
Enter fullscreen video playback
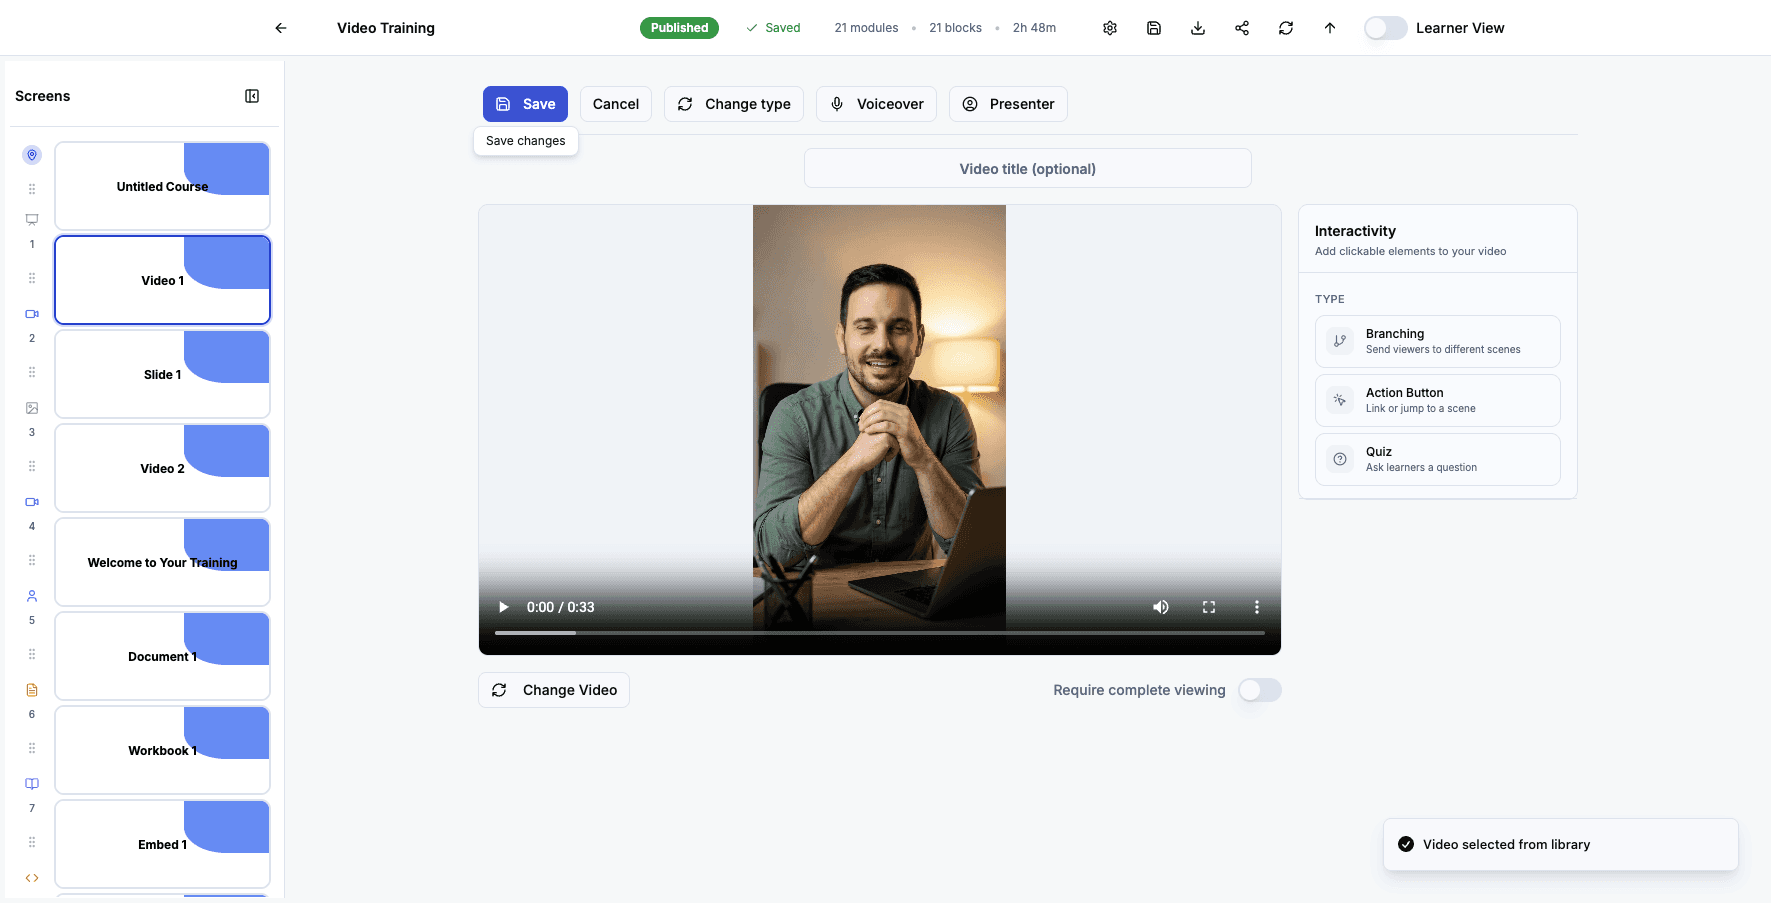[x=1208, y=607]
